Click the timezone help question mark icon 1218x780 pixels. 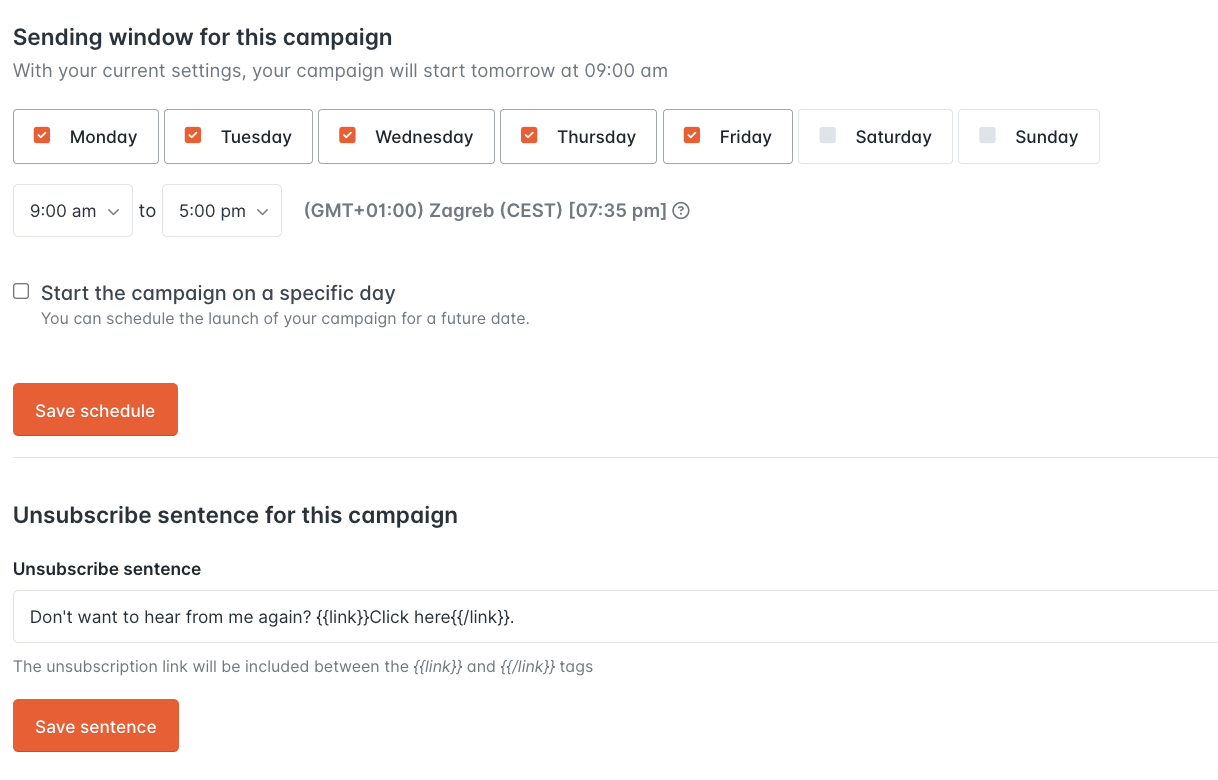[681, 210]
